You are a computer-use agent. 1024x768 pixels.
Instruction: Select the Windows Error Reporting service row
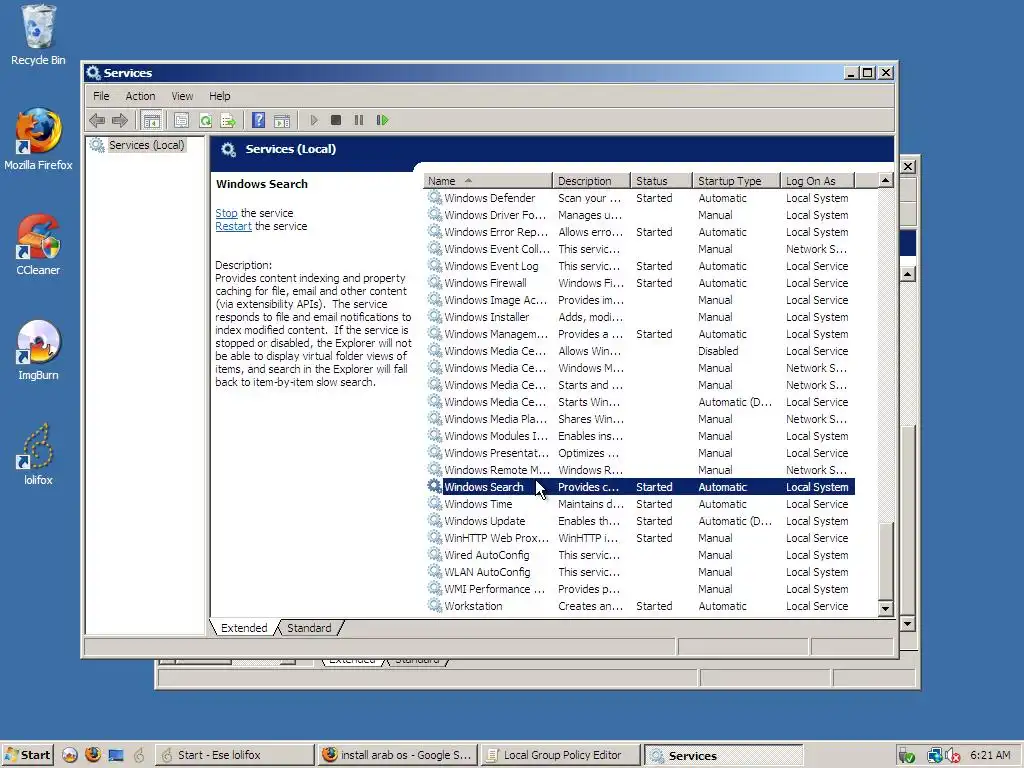639,232
